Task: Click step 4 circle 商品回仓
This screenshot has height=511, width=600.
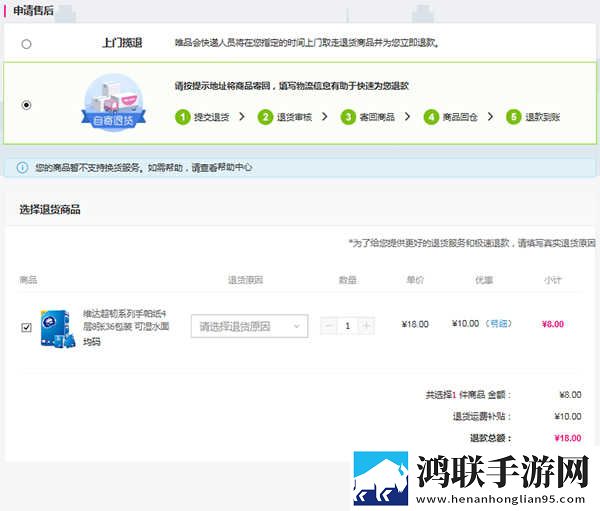Action: point(431,117)
